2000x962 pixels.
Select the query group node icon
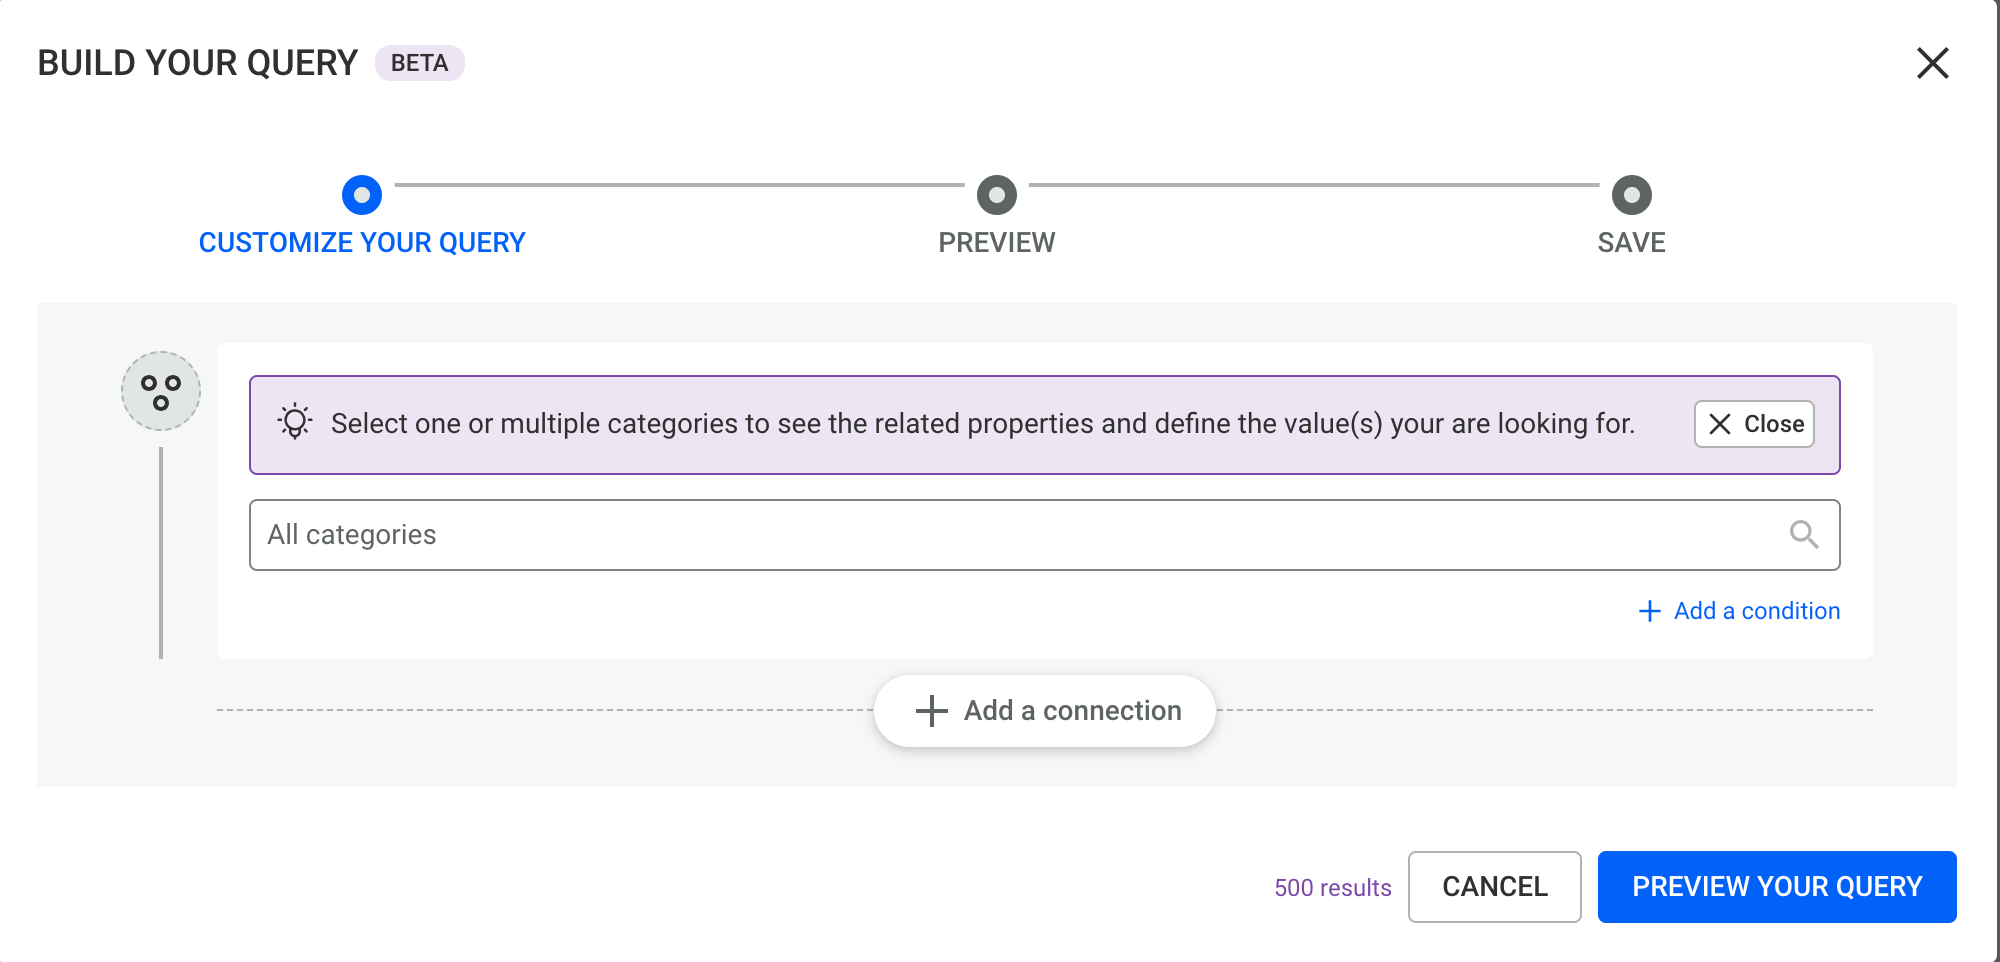[160, 391]
